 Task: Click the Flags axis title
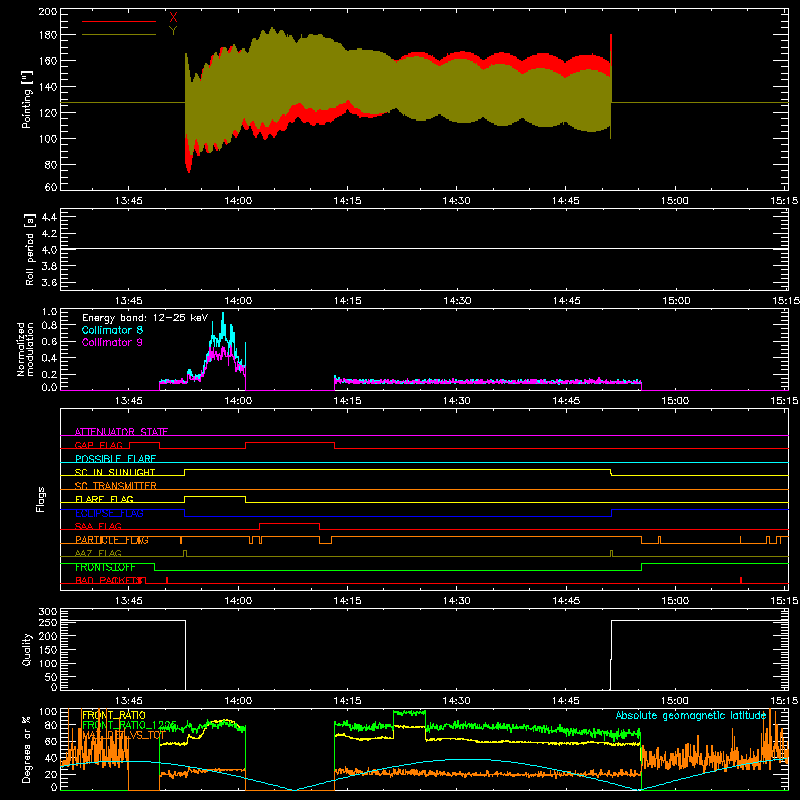(x=41, y=499)
